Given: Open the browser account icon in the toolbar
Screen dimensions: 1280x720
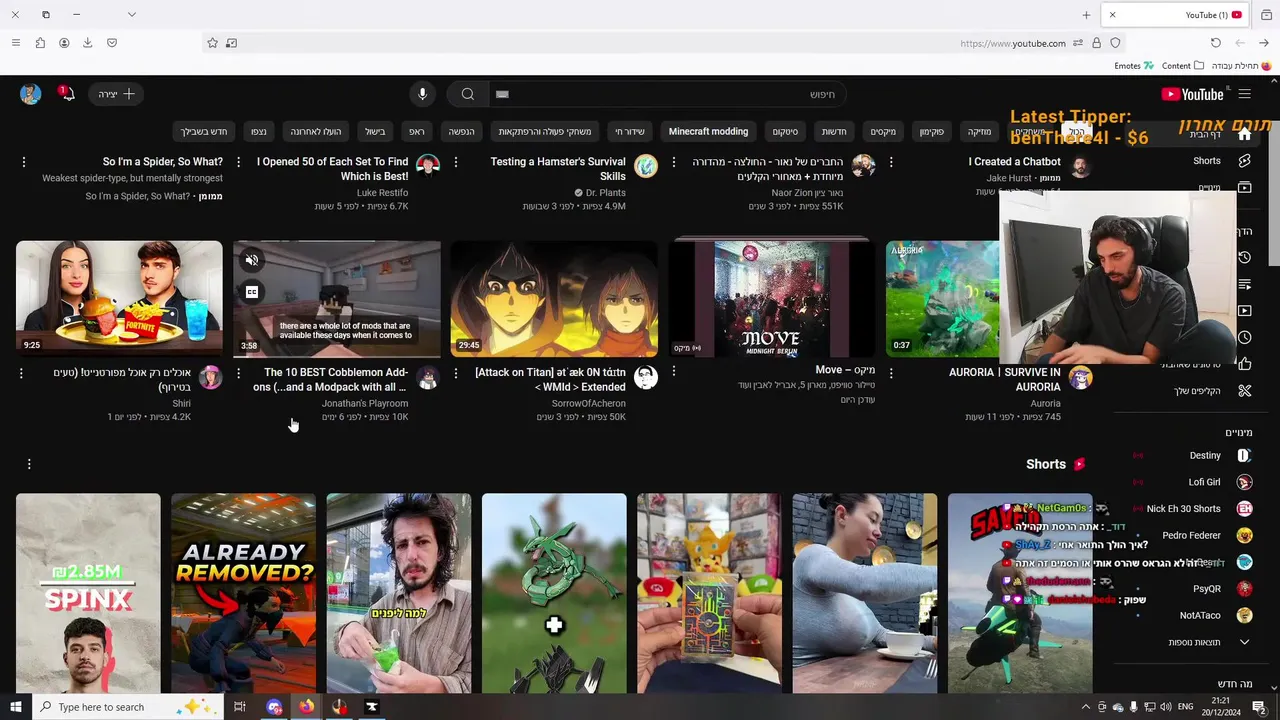Looking at the screenshot, I should (x=64, y=43).
